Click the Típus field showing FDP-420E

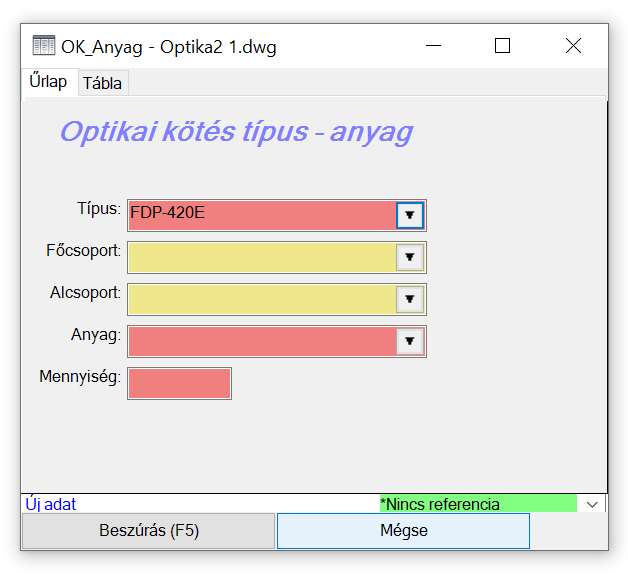pyautogui.click(x=262, y=215)
